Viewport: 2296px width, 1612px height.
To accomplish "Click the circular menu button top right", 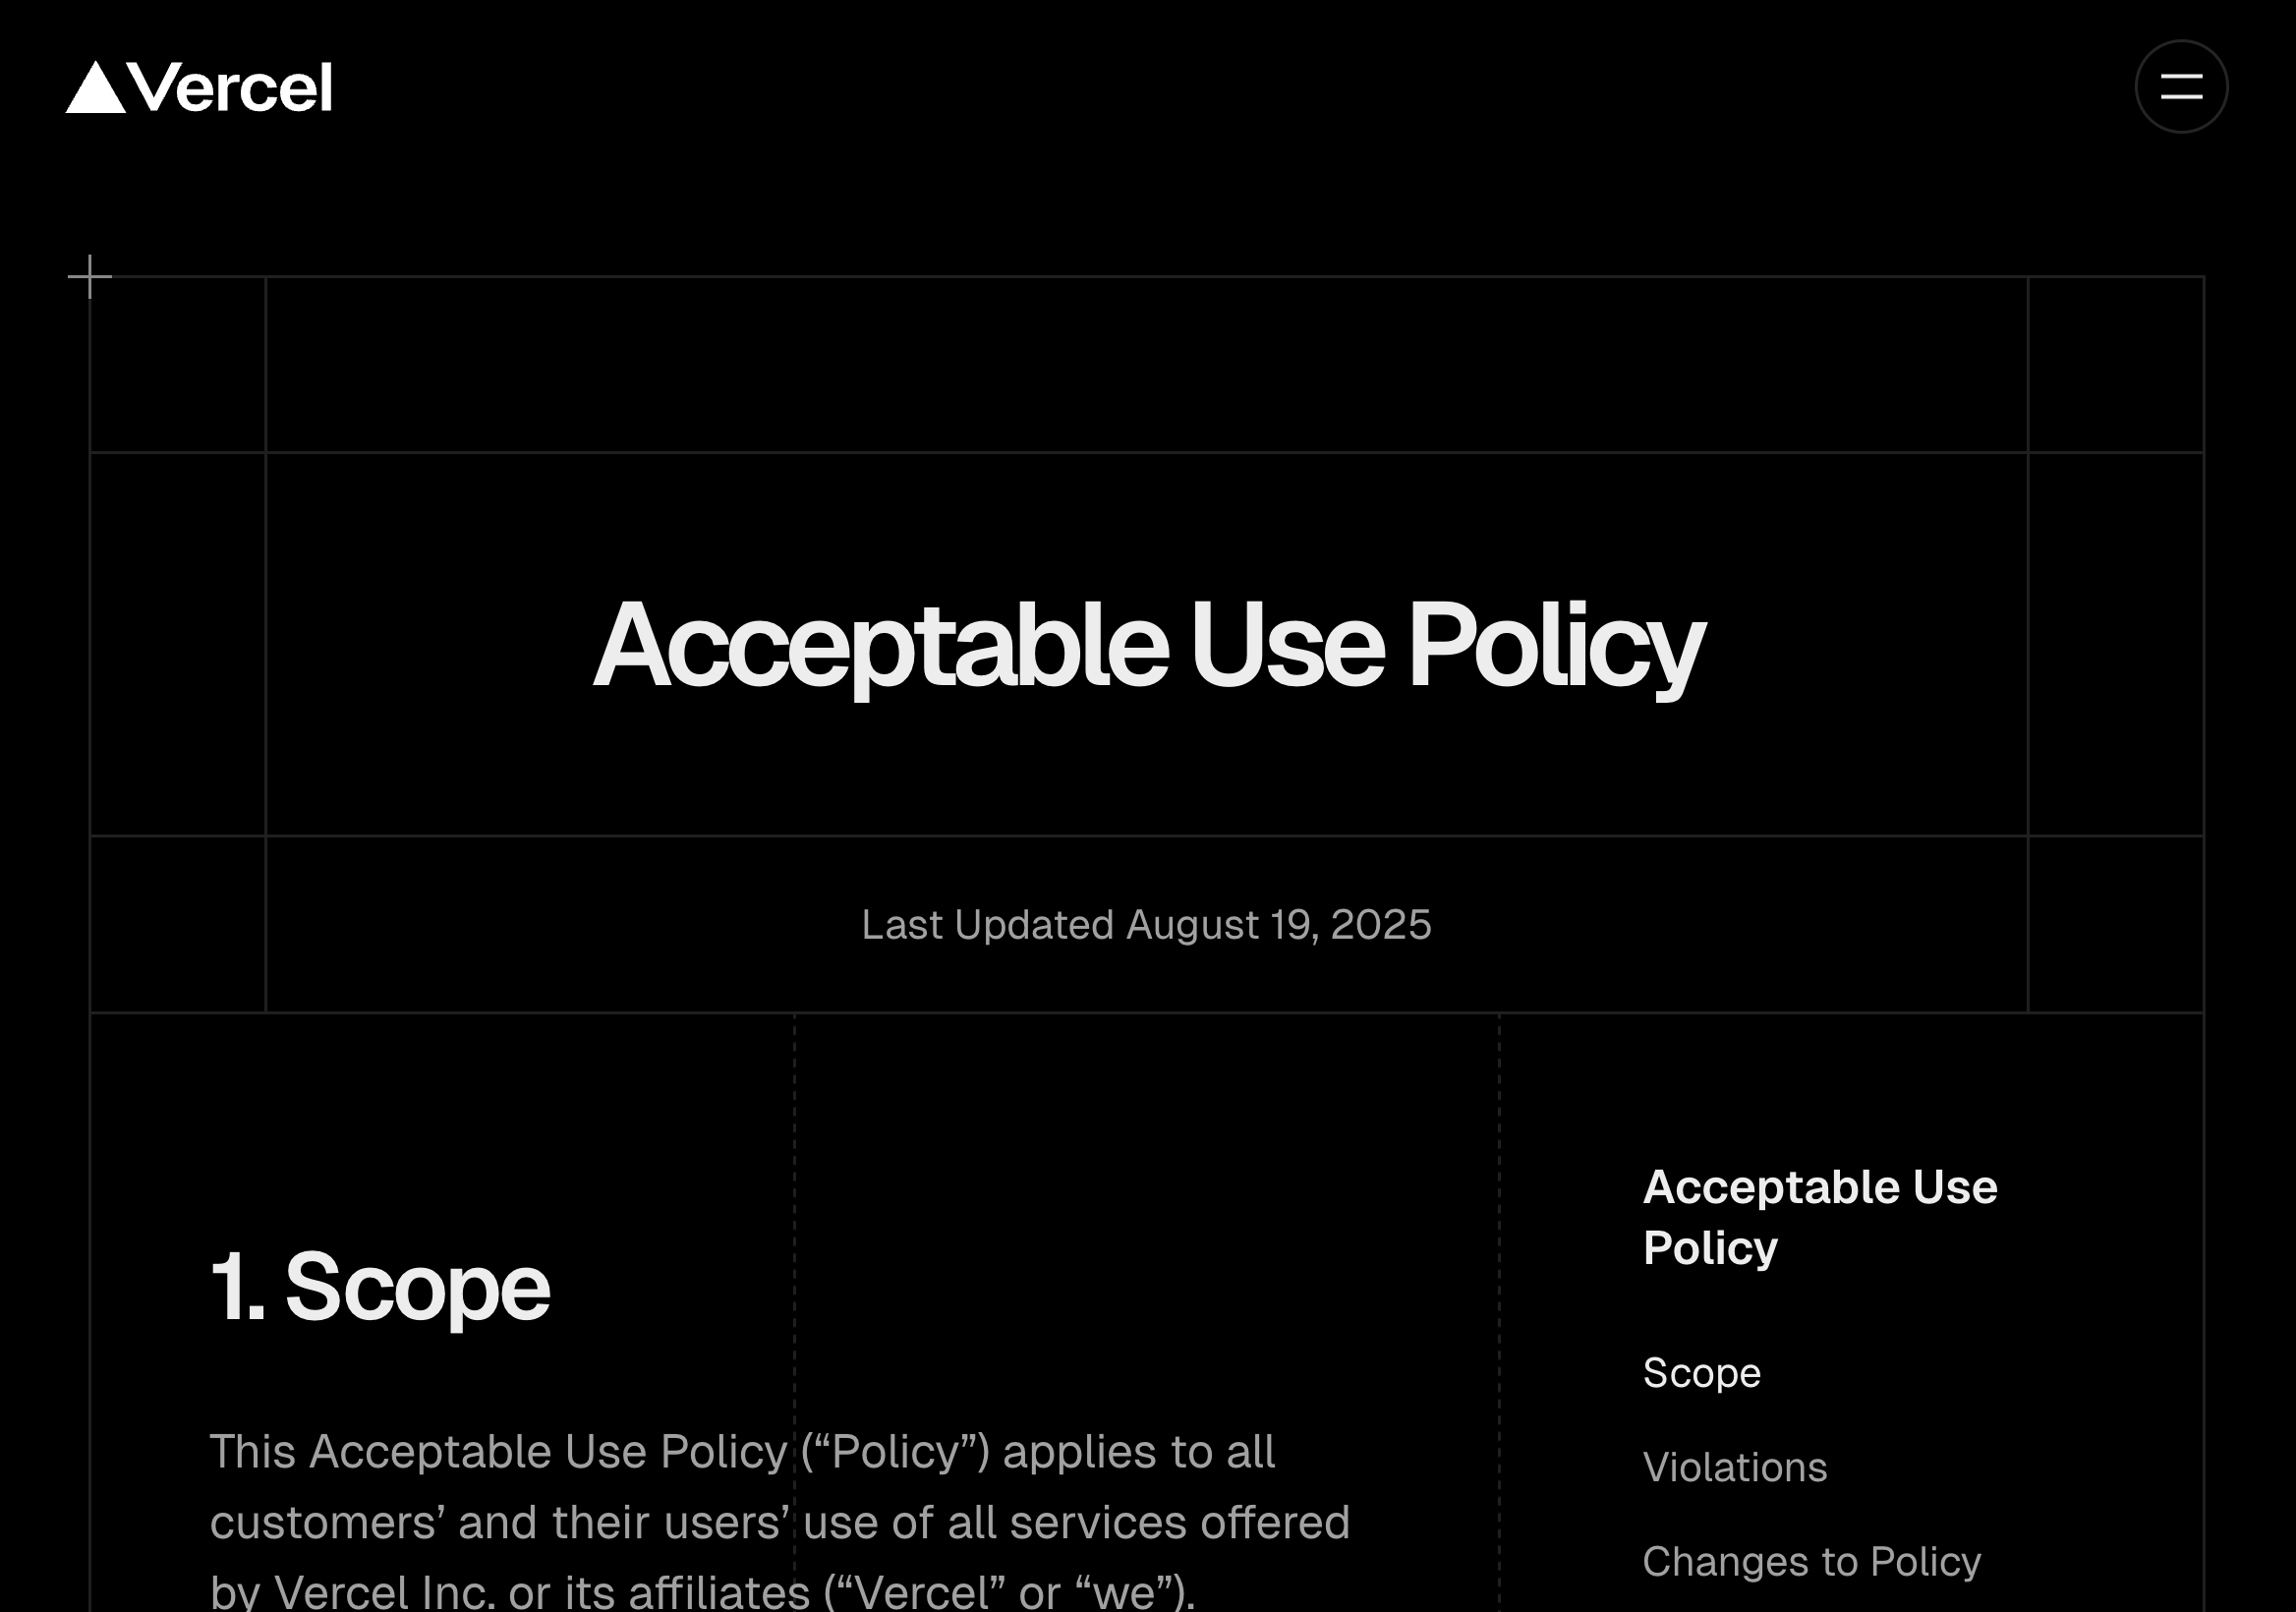I will (2180, 87).
